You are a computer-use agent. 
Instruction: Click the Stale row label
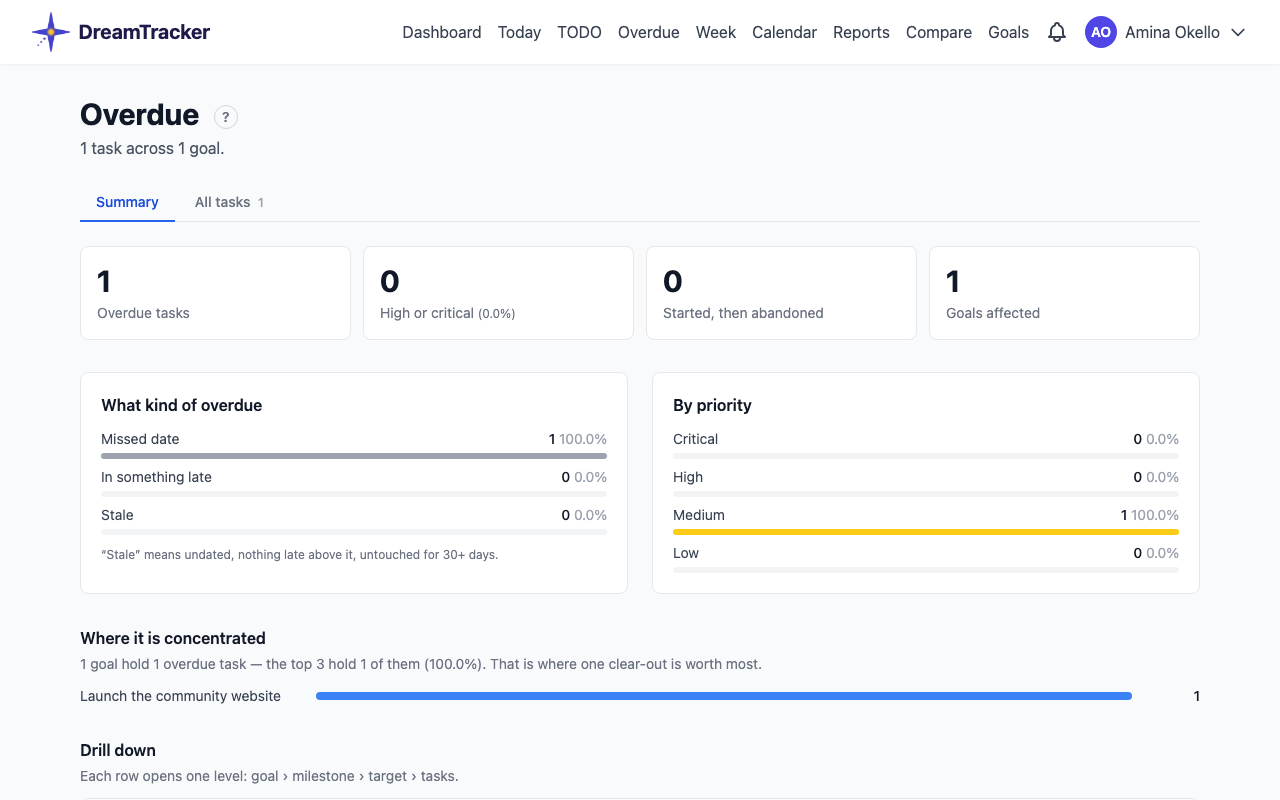pos(117,515)
